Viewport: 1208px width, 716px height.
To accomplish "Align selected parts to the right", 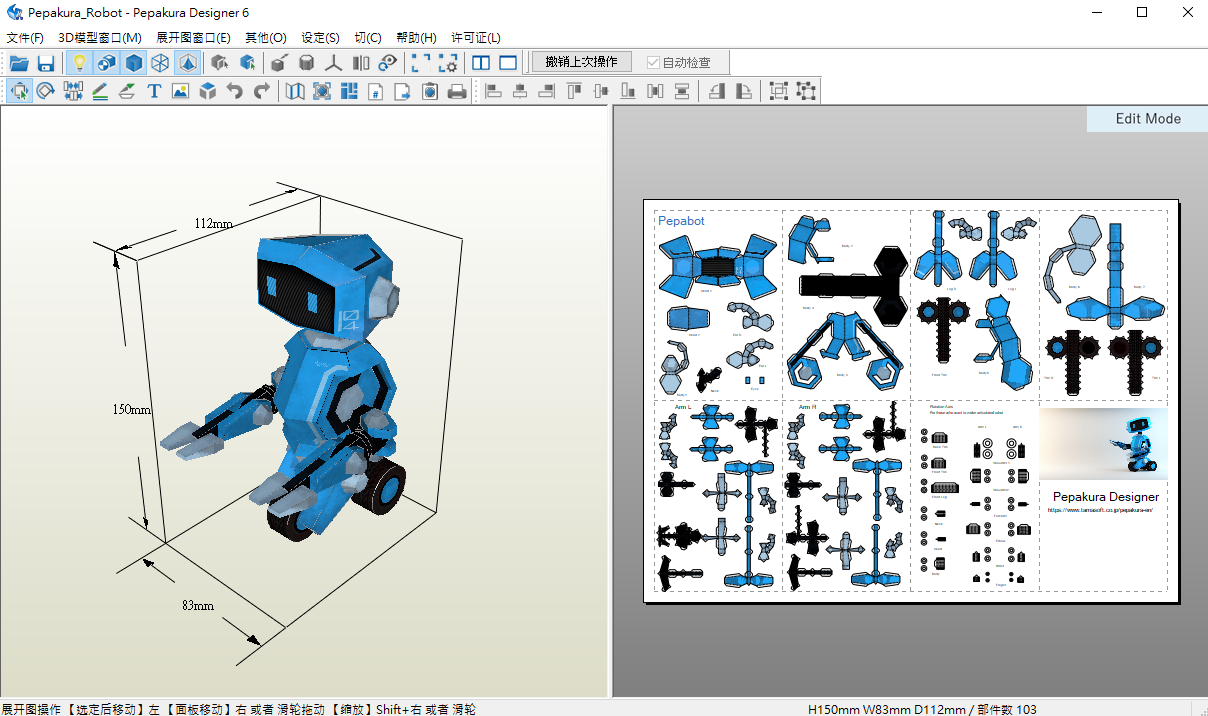I will click(x=547, y=91).
